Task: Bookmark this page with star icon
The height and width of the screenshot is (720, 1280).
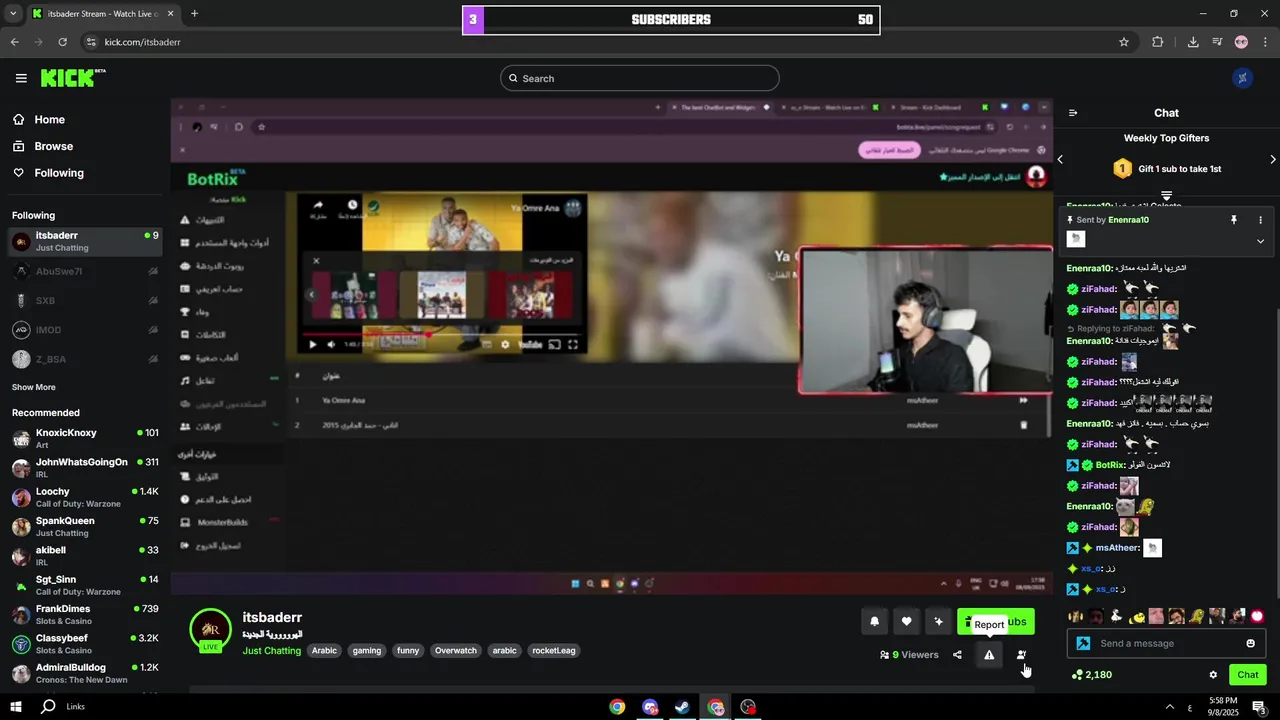Action: pos(1124,42)
